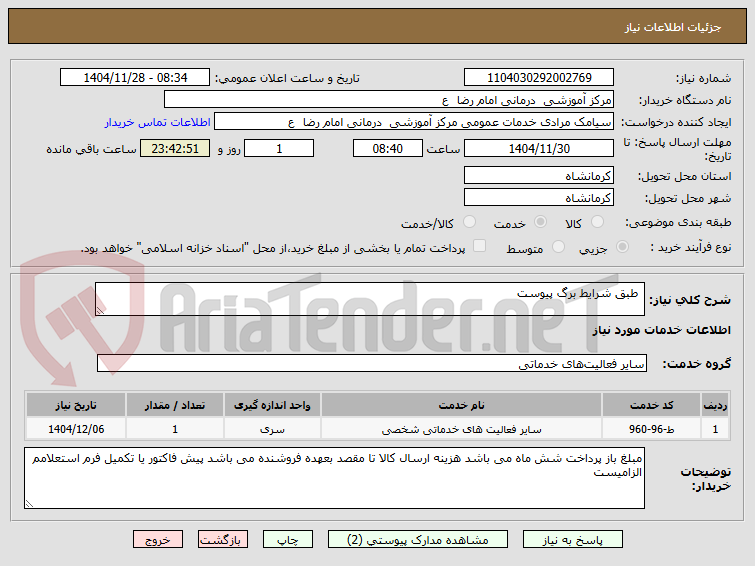Click the remaining days field showing 1

[279, 148]
